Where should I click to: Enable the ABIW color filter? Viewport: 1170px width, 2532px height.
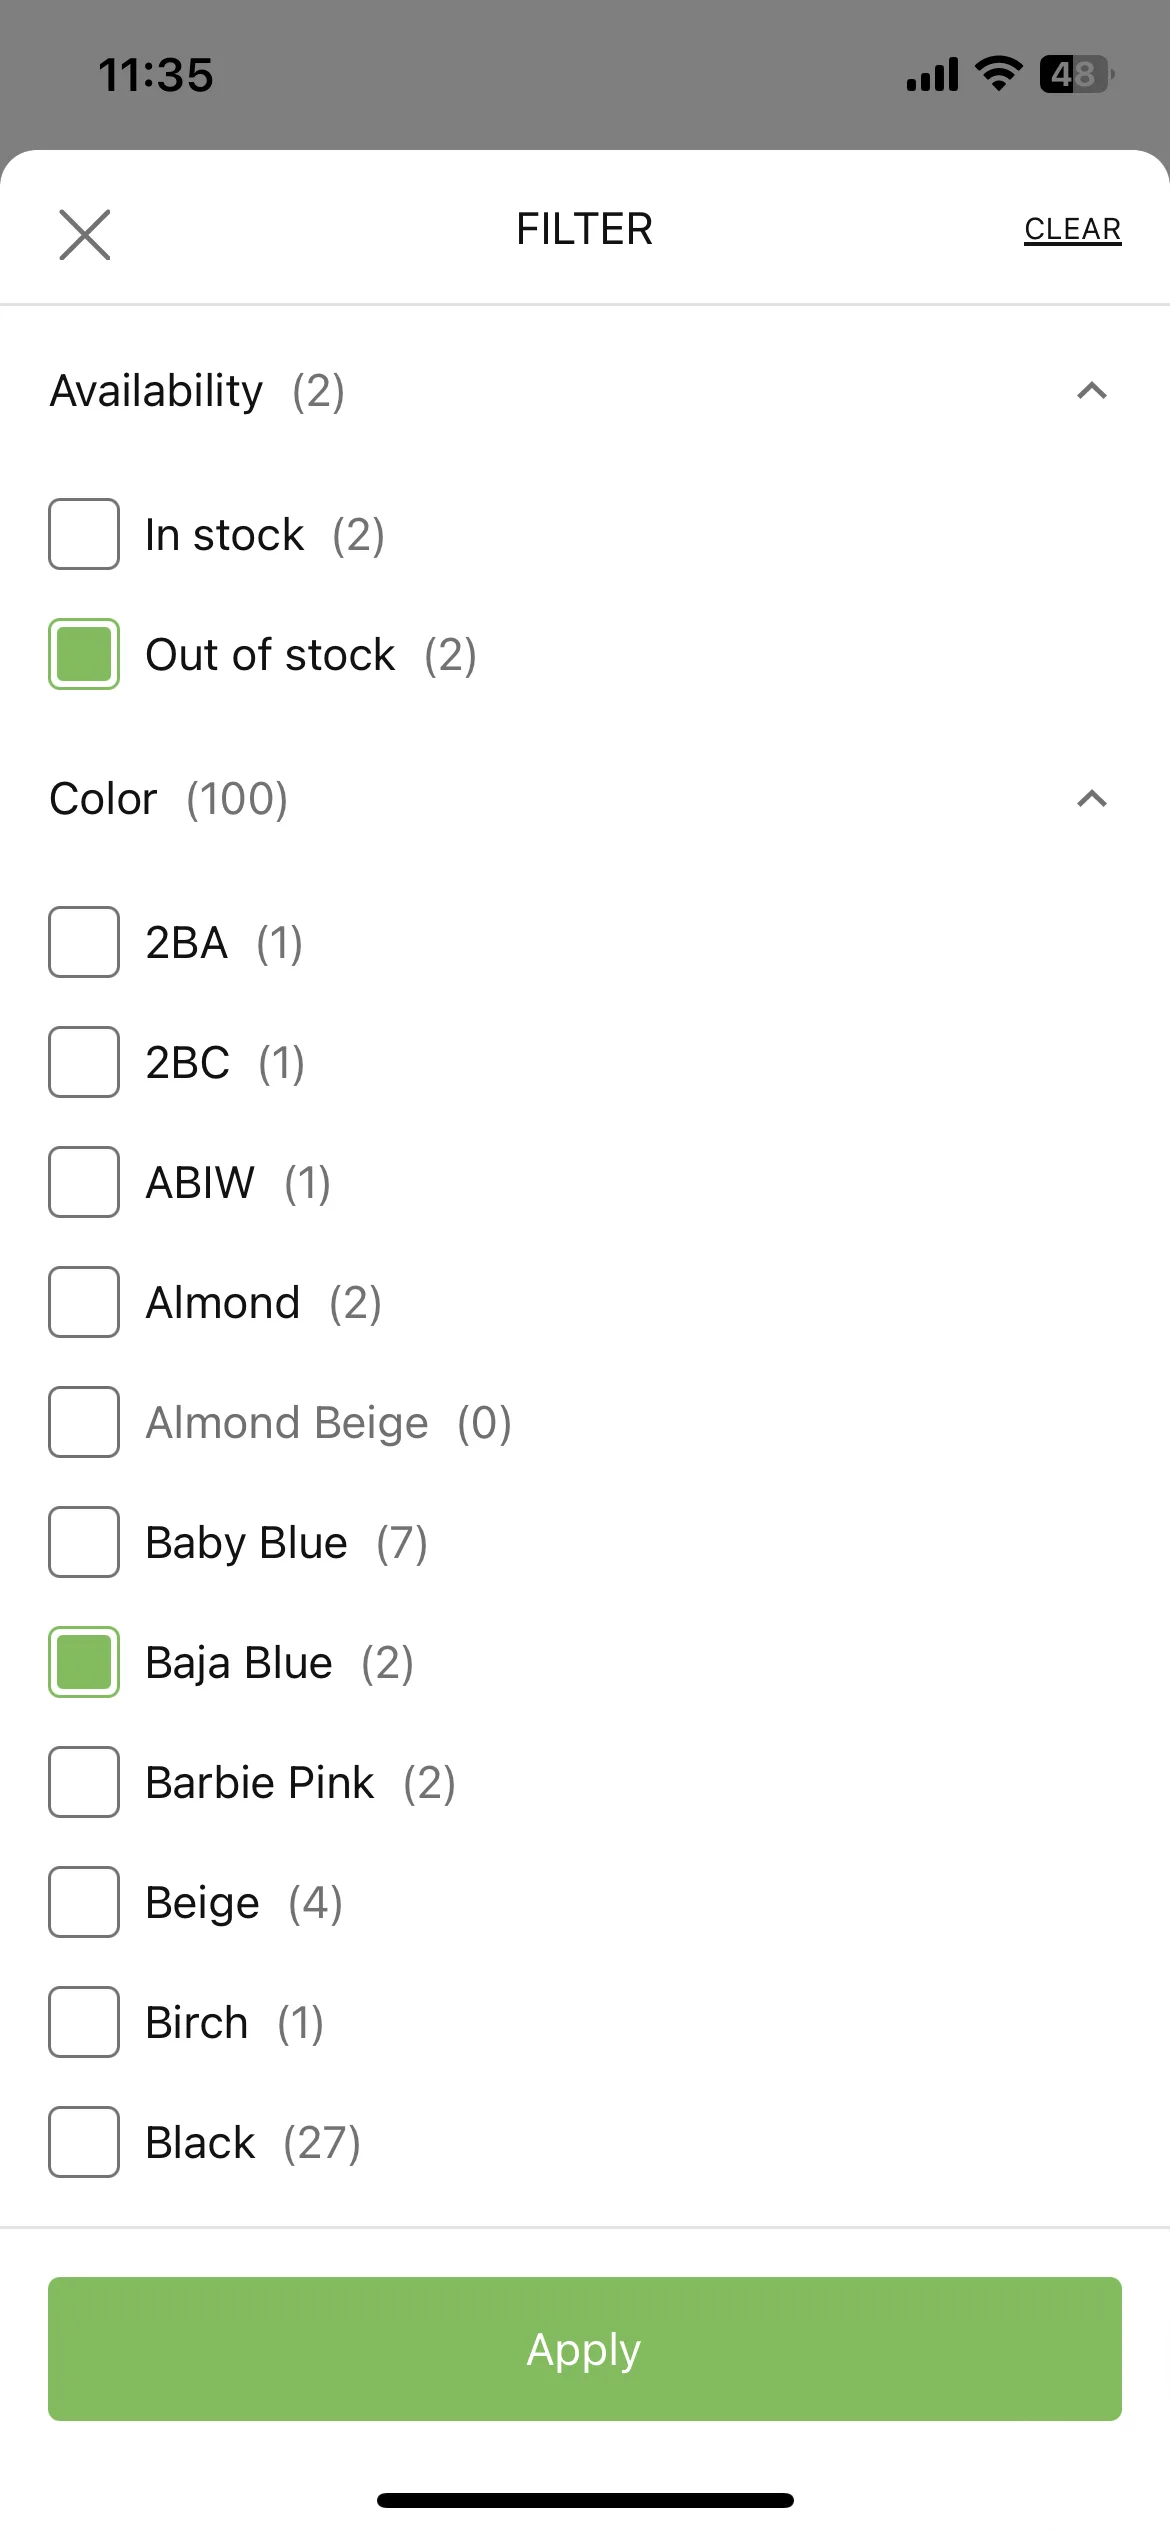pyautogui.click(x=84, y=1182)
